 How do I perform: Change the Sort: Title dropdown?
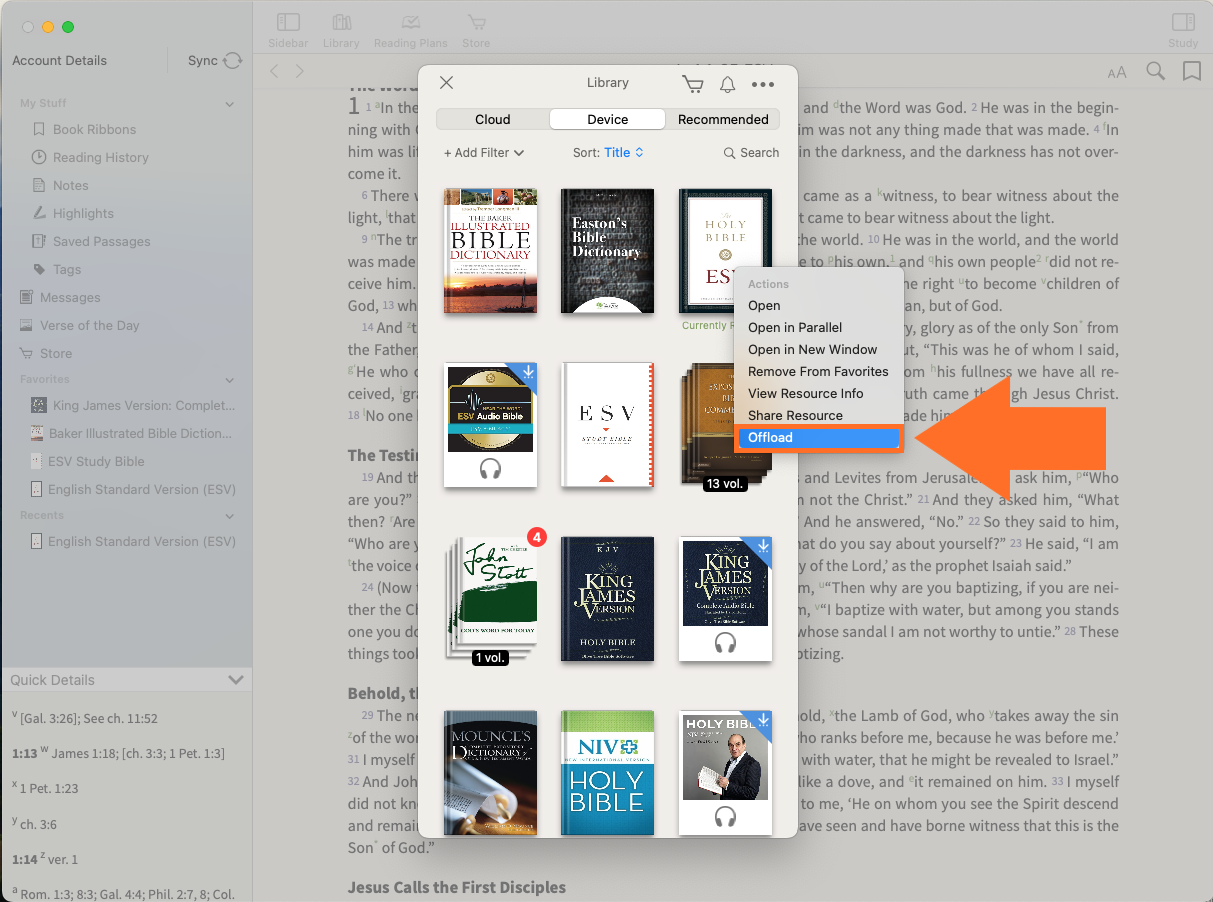click(608, 153)
